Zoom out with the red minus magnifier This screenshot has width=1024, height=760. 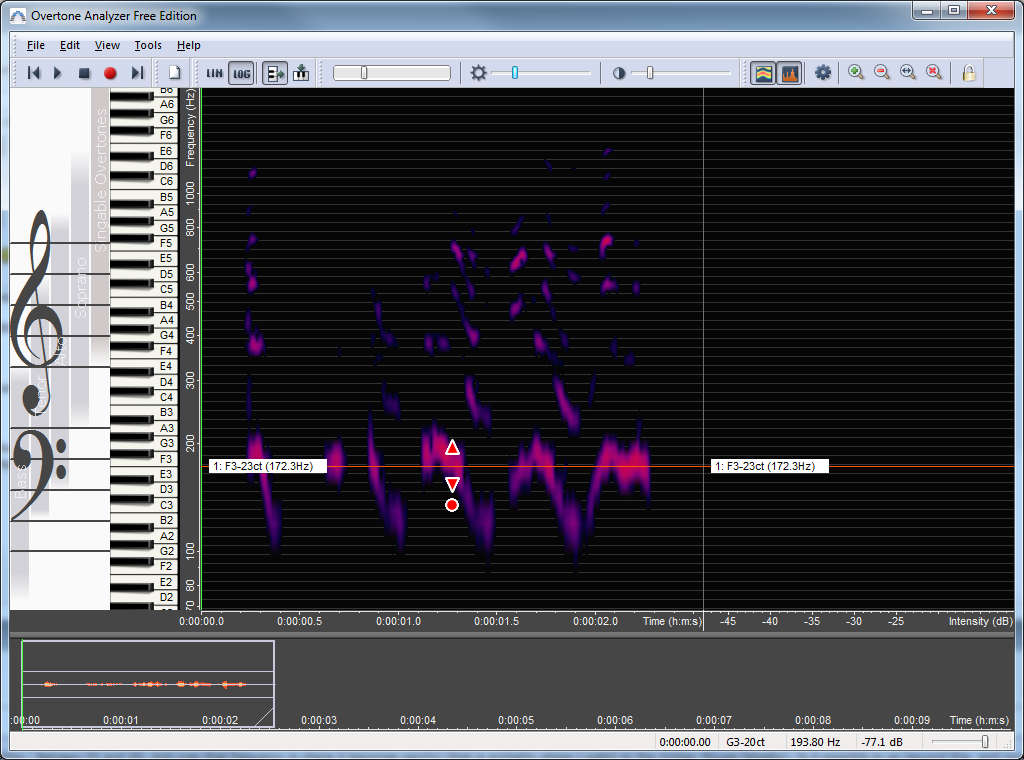882,72
